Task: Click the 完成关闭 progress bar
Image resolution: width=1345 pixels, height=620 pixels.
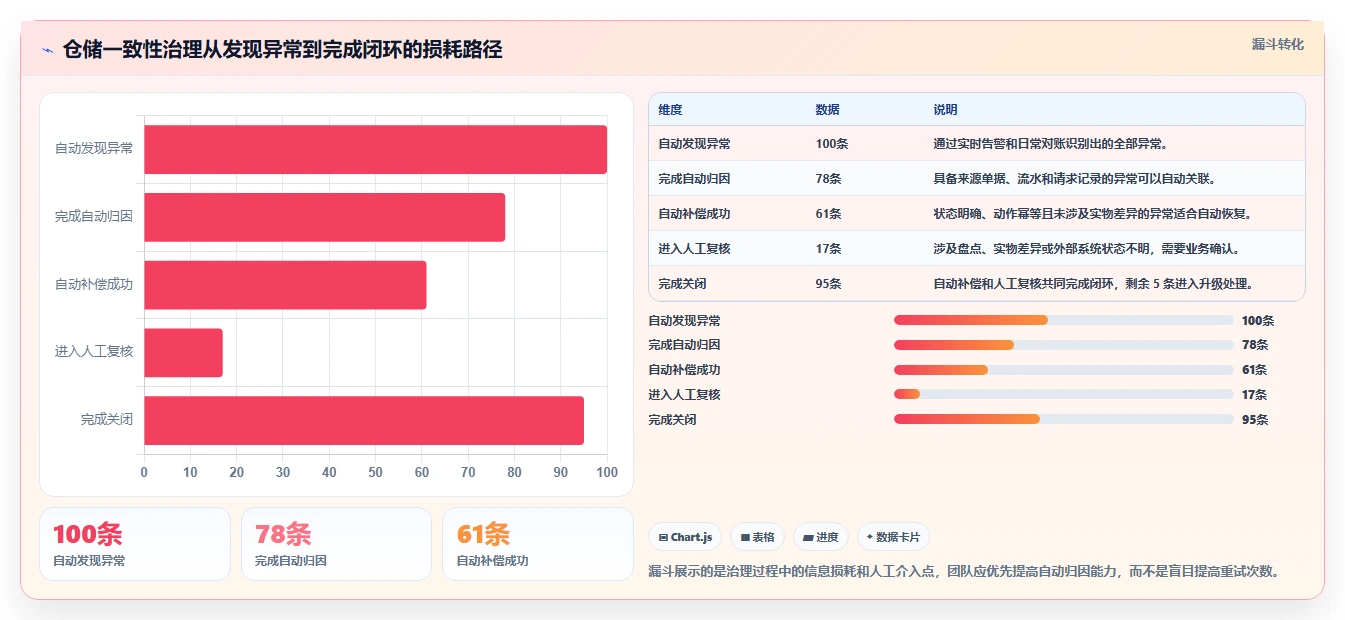Action: [x=1064, y=419]
